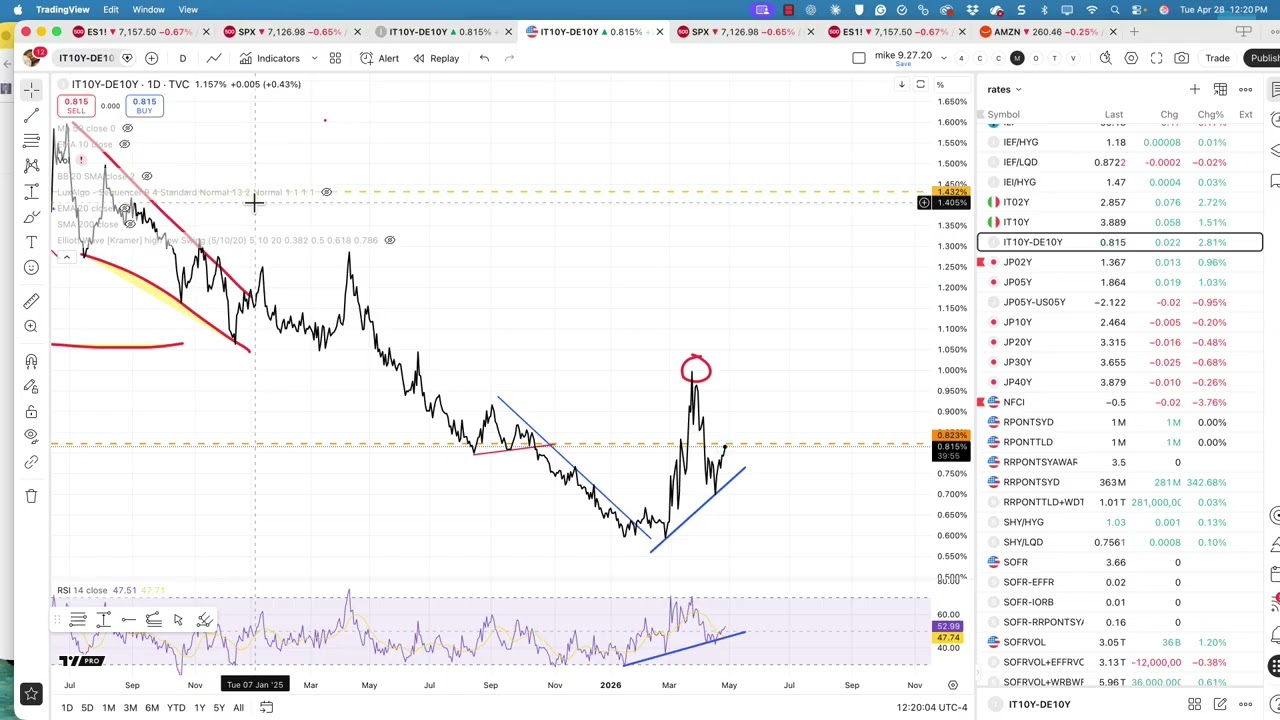The width and height of the screenshot is (1280, 720).
Task: Take a chart snapshot with camera
Action: (x=1182, y=58)
